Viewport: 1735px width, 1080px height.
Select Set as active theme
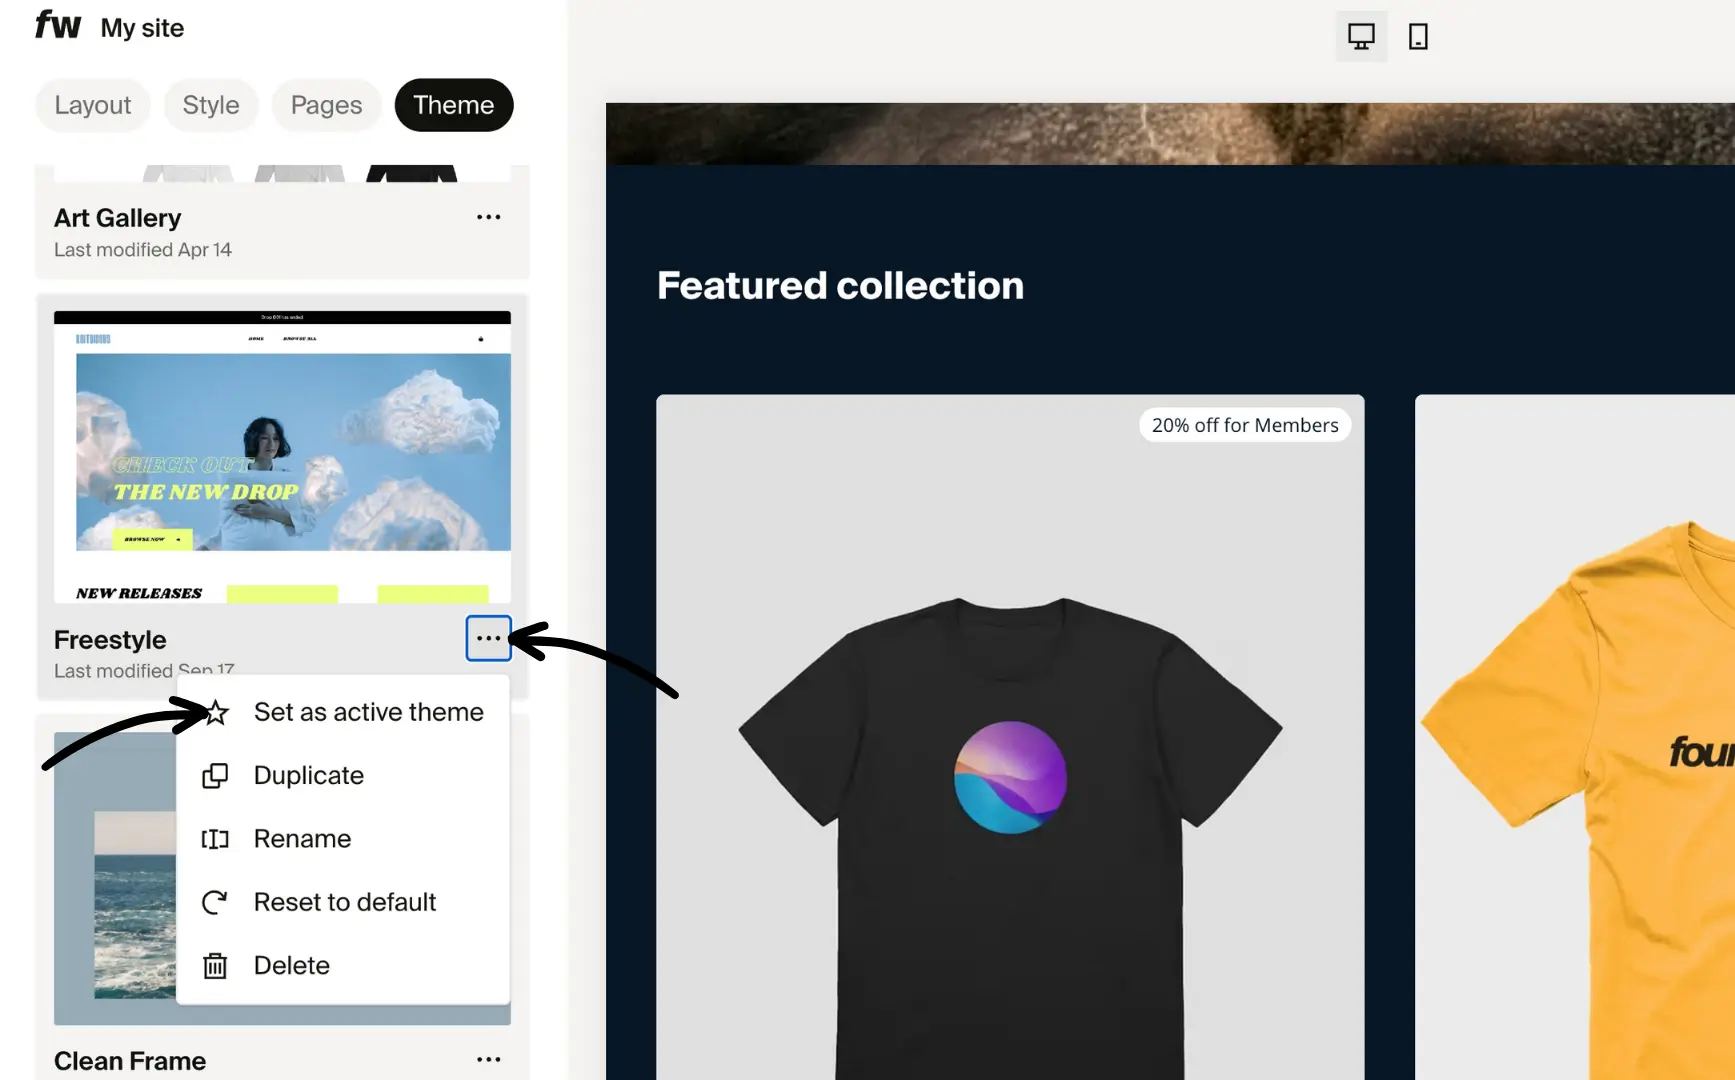point(368,712)
